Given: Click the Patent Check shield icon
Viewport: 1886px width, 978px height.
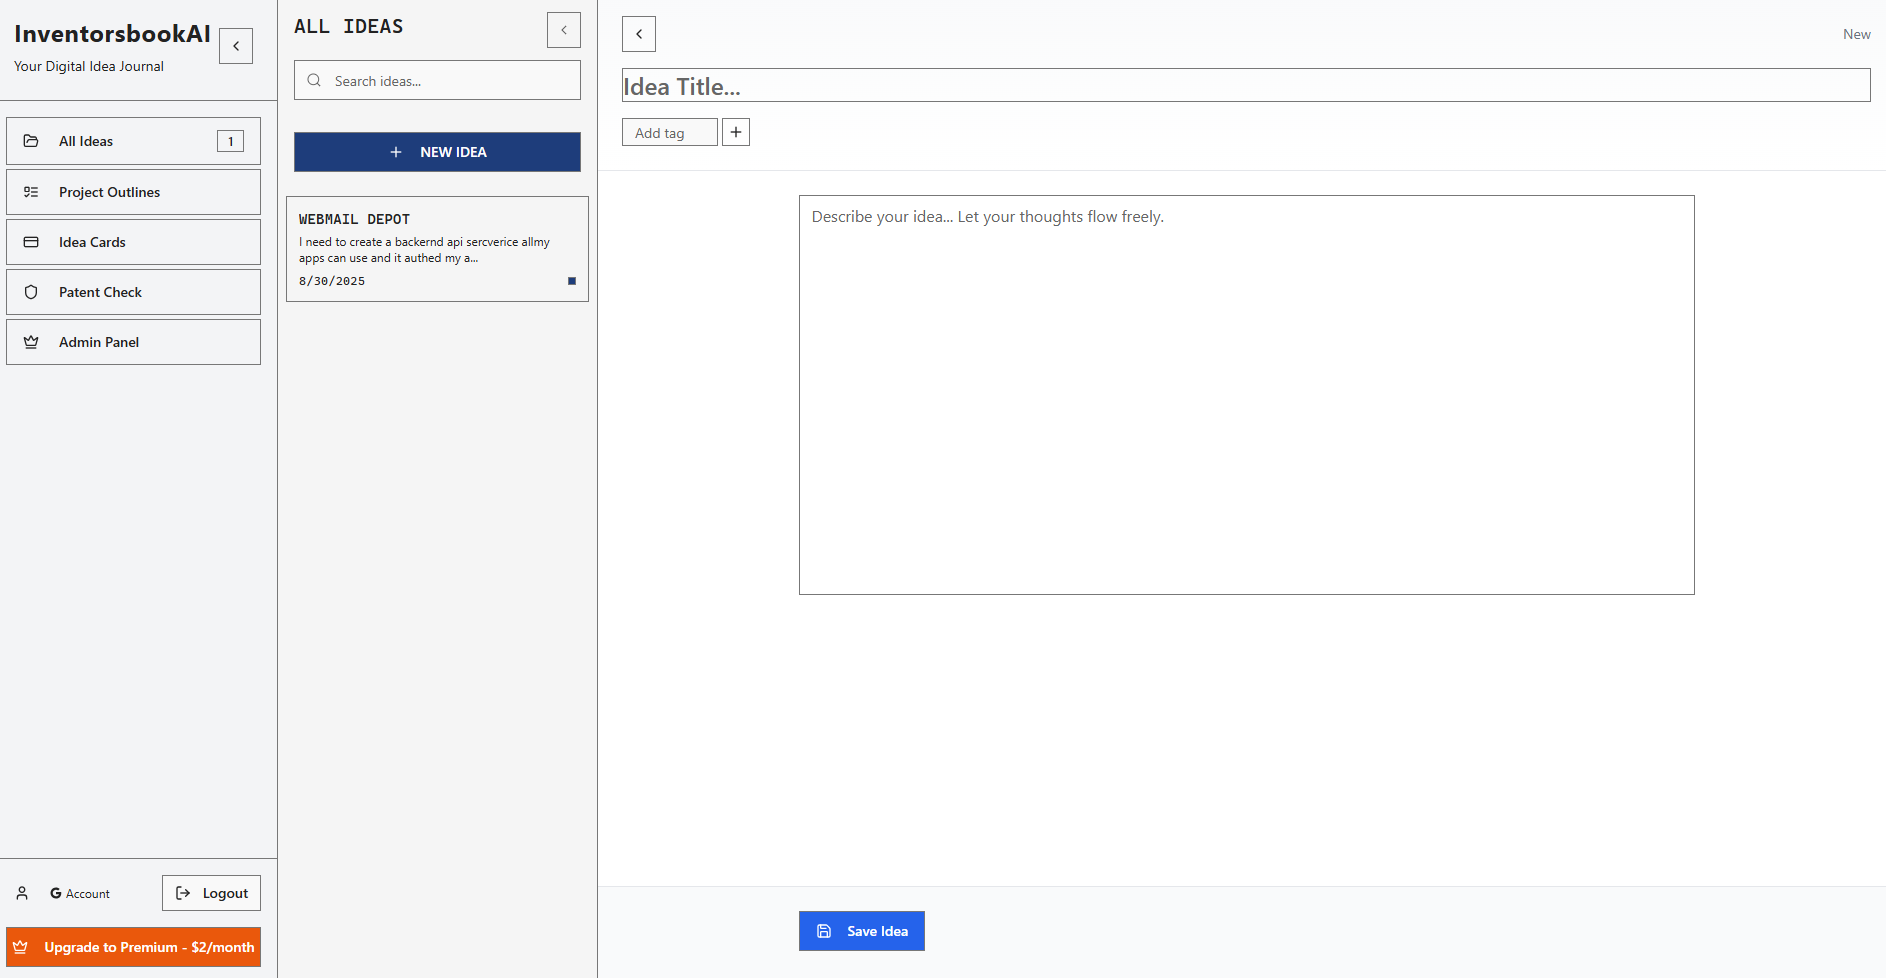Looking at the screenshot, I should tap(31, 292).
